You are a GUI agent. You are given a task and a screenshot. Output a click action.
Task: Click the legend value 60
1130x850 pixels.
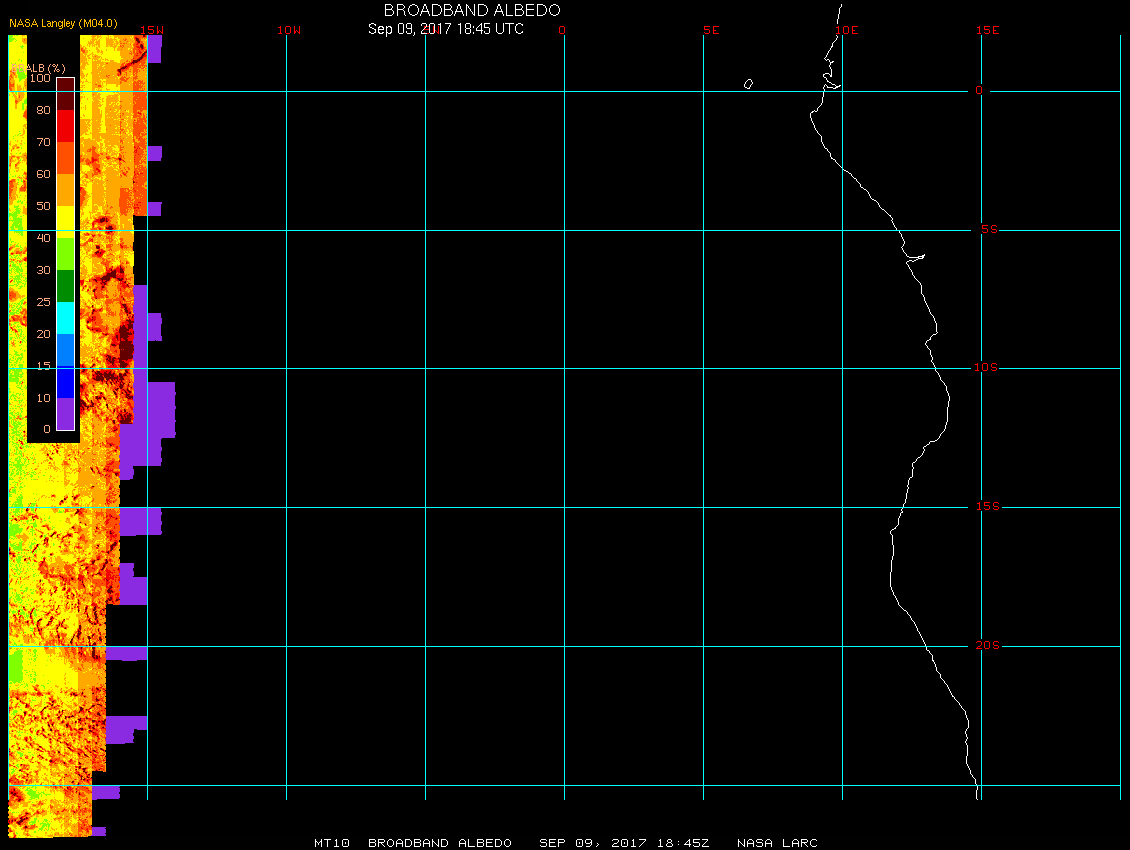43,174
